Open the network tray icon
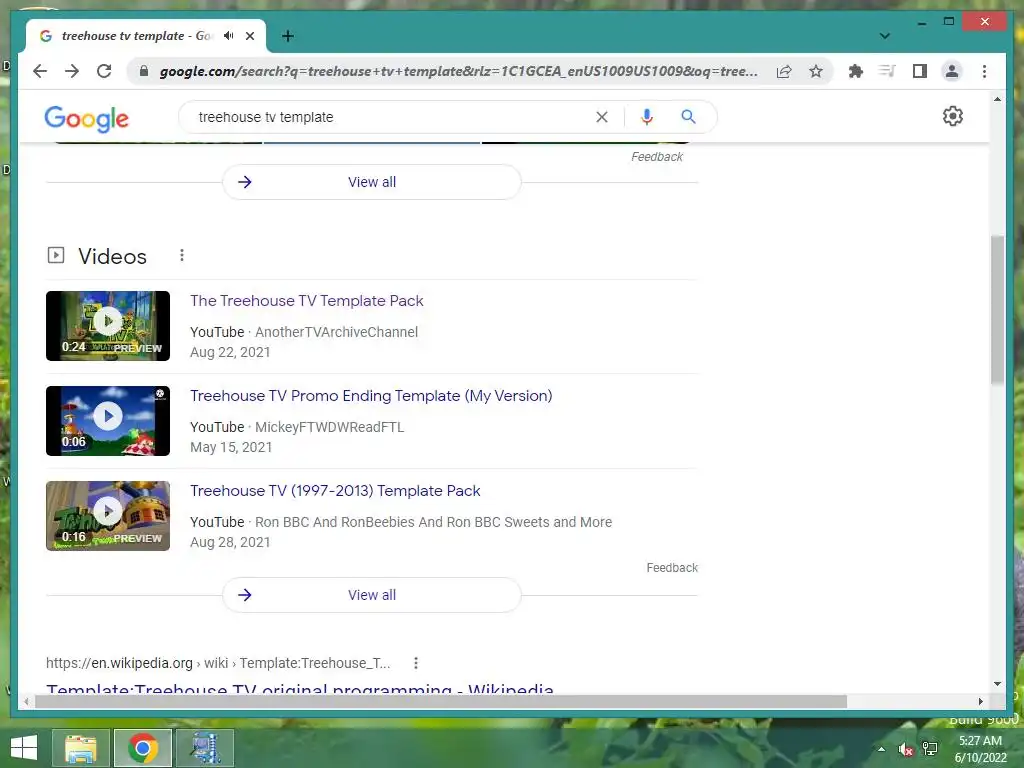Viewport: 1024px width, 768px height. point(930,749)
